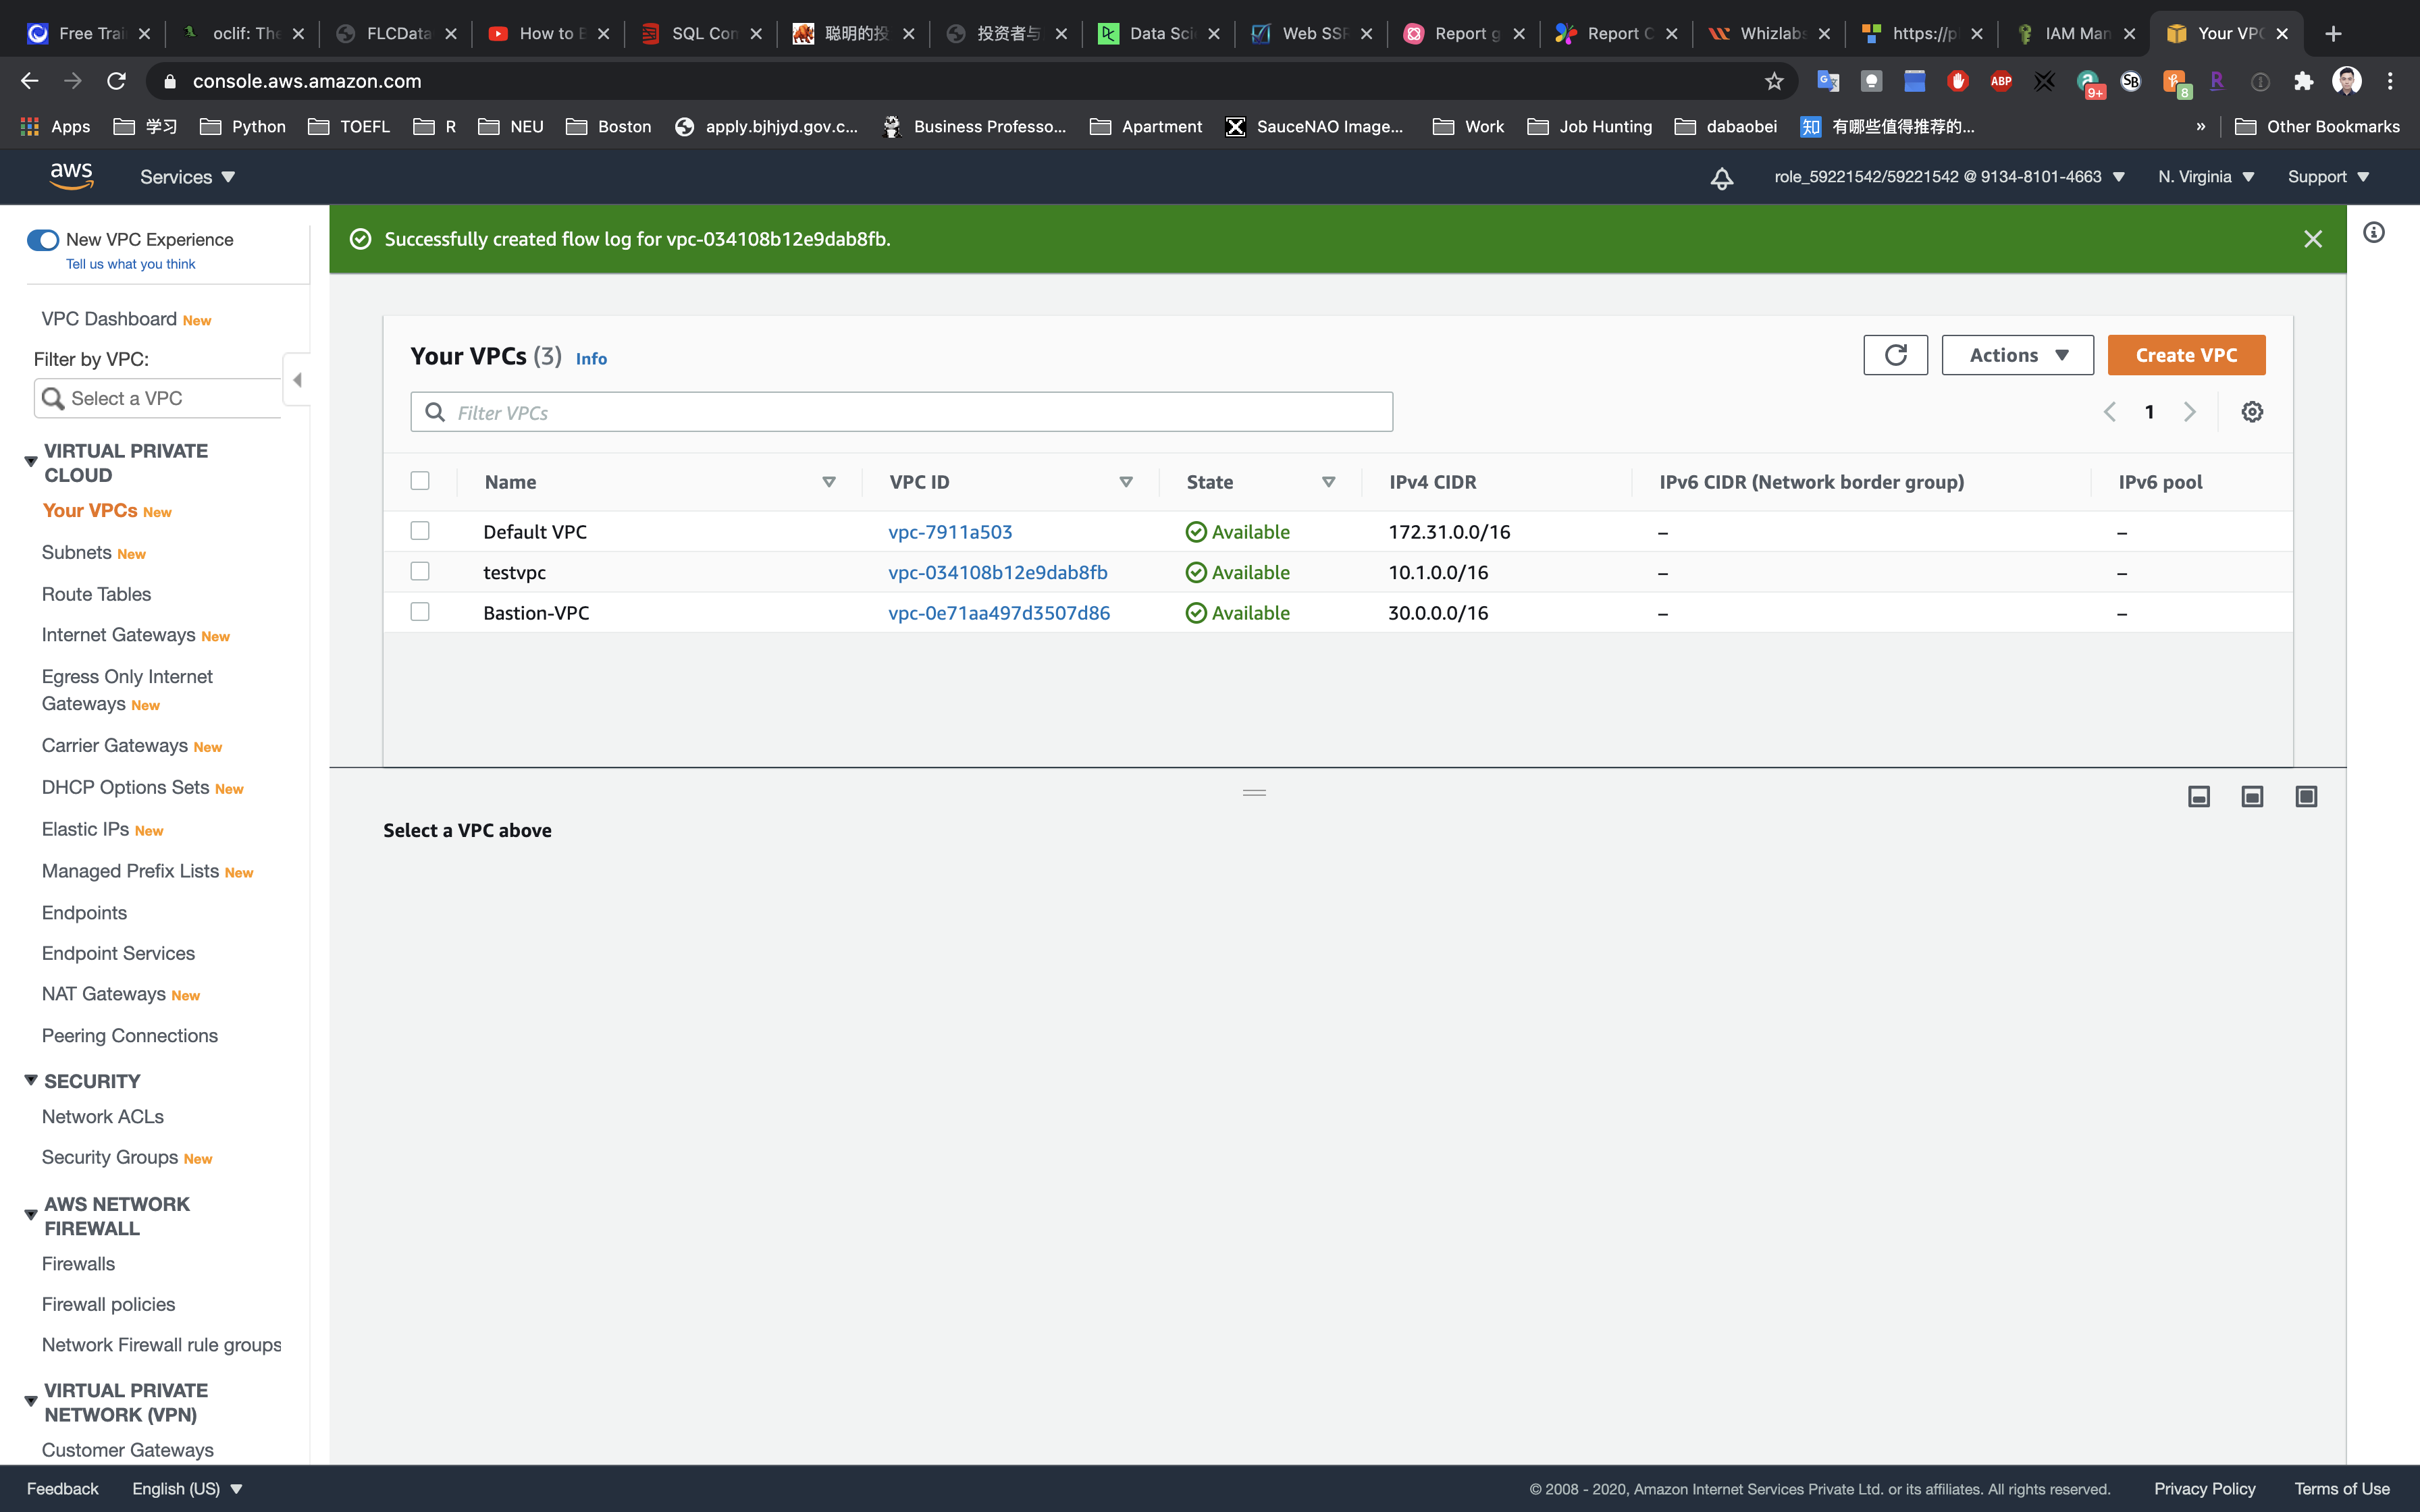Click the Create VPC button

(2185, 355)
